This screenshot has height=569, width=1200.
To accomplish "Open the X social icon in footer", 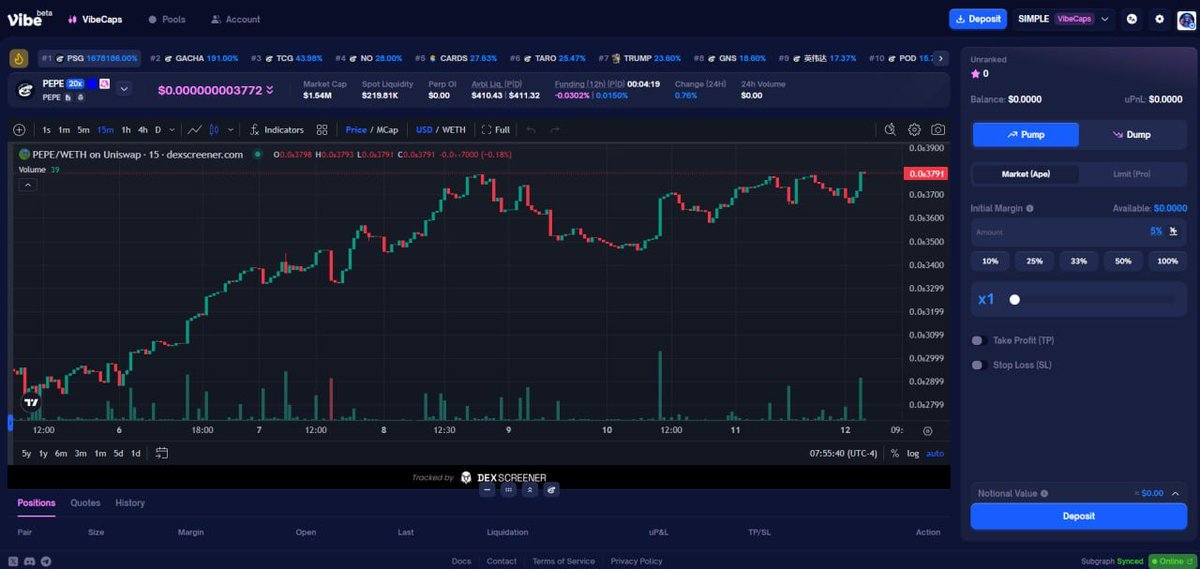I will coord(14,561).
